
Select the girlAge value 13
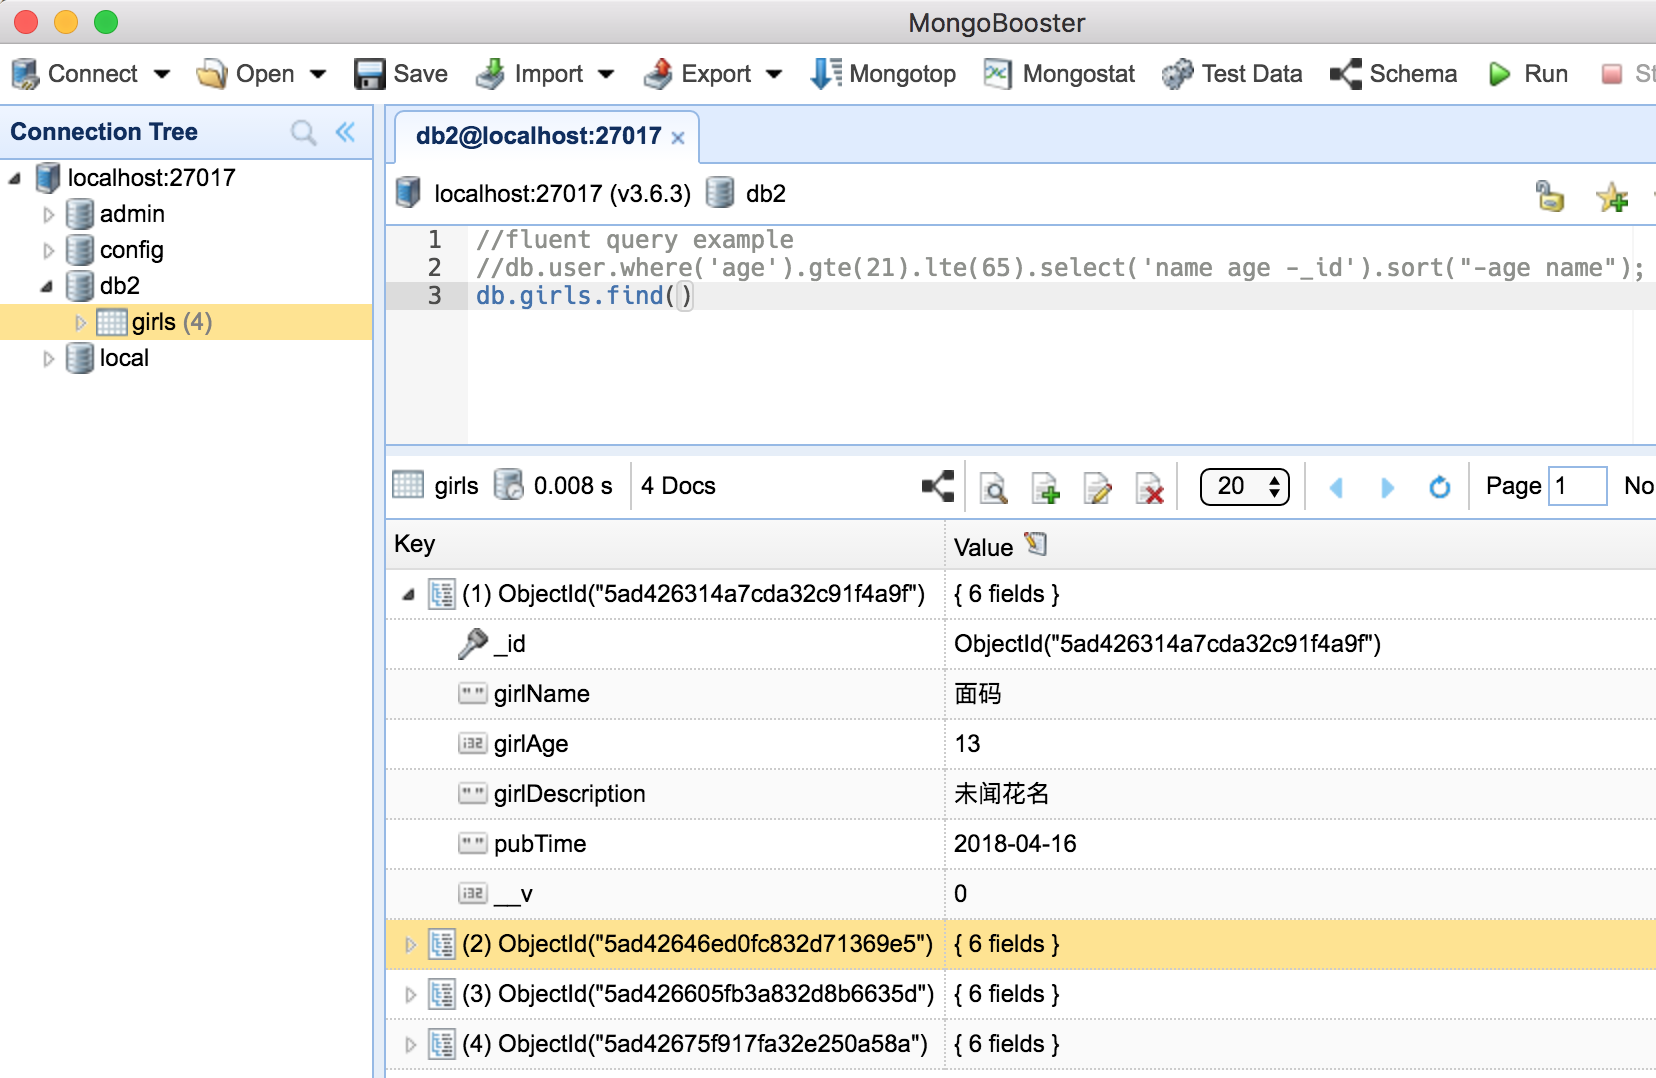pos(967,744)
